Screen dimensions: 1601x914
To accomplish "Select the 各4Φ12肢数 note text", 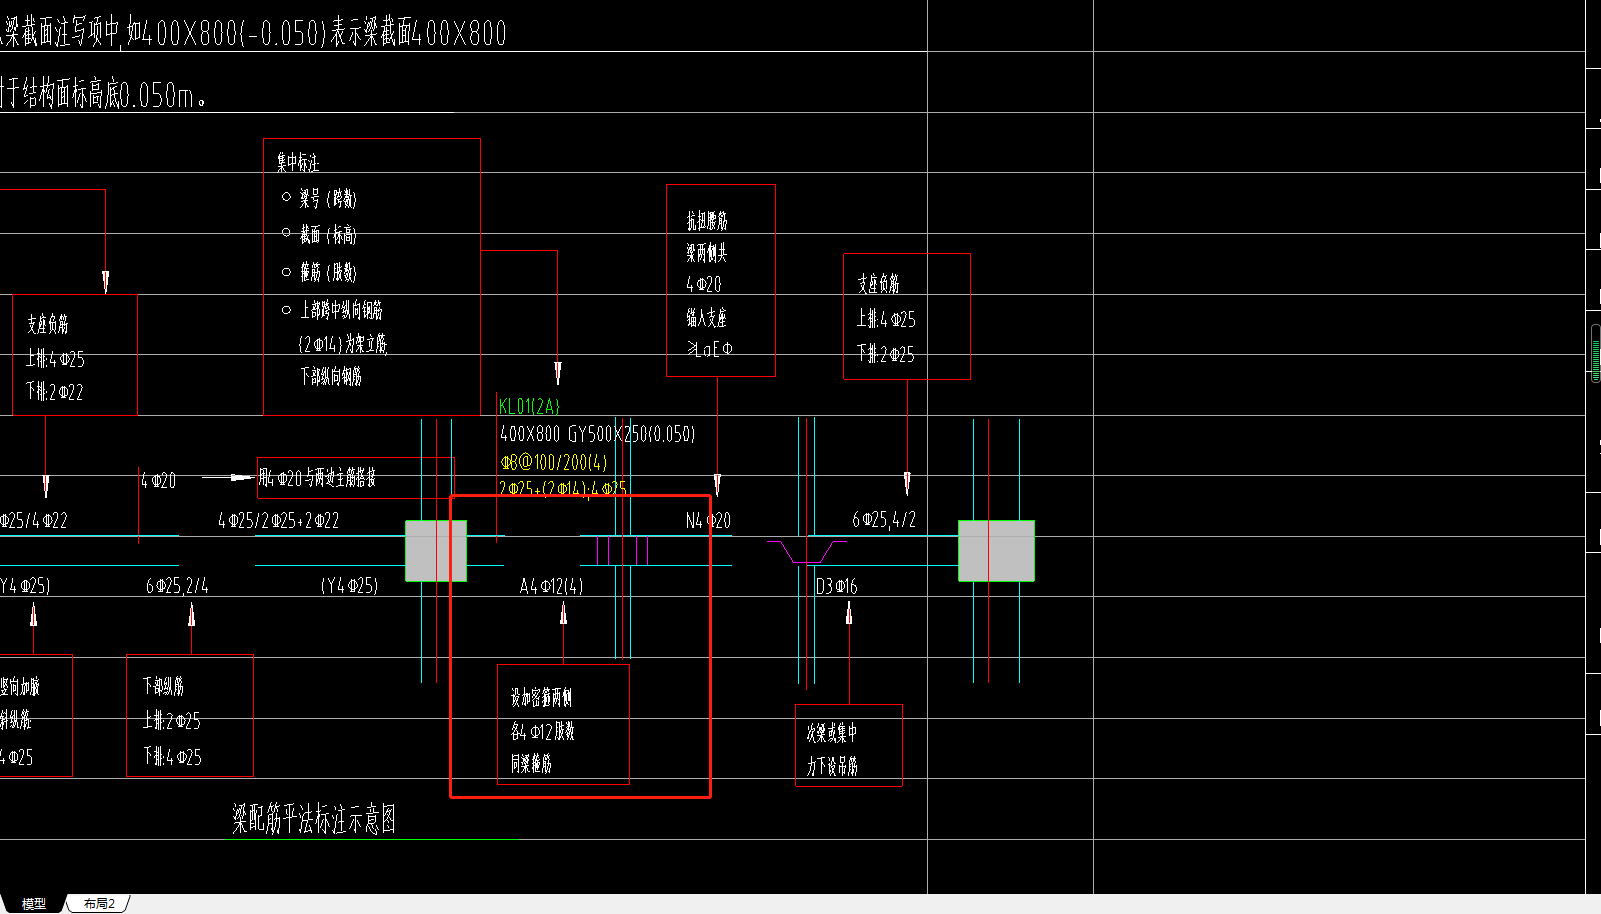I will (x=542, y=731).
